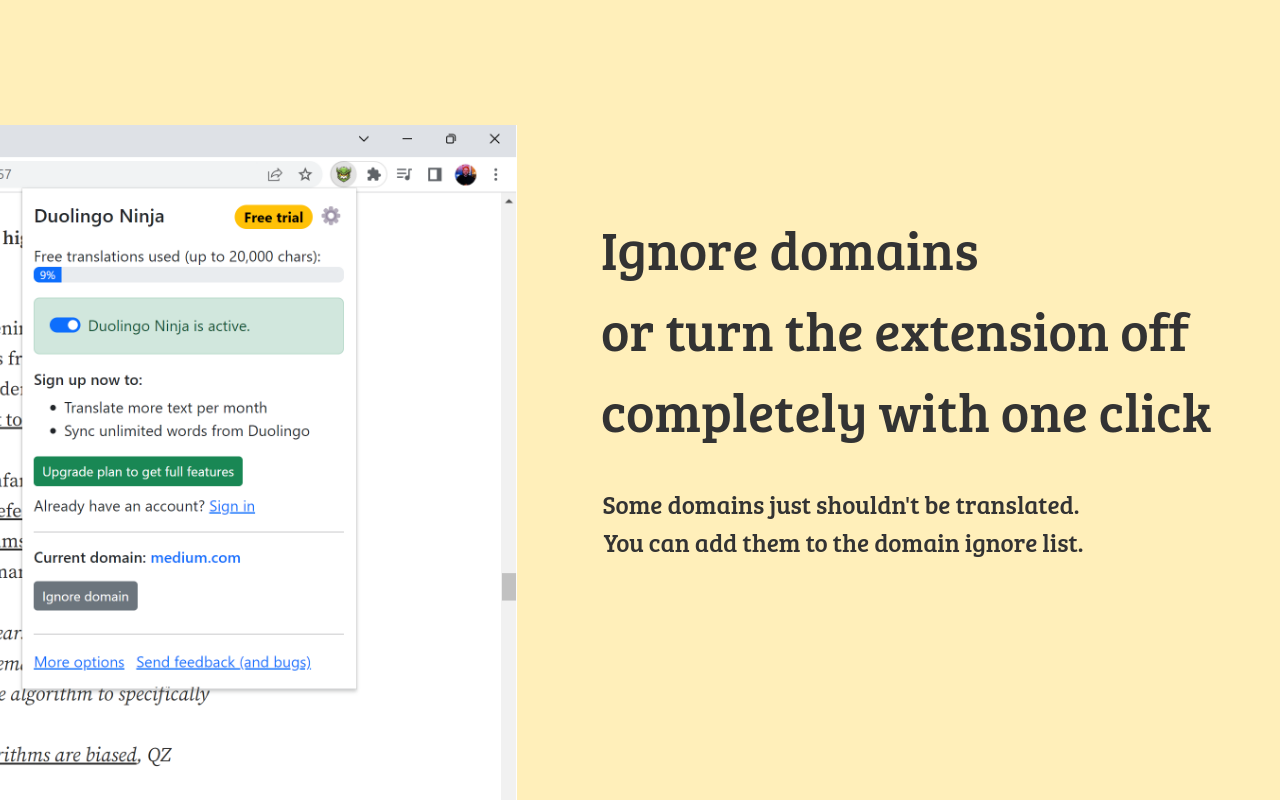Open the More options link

click(79, 662)
